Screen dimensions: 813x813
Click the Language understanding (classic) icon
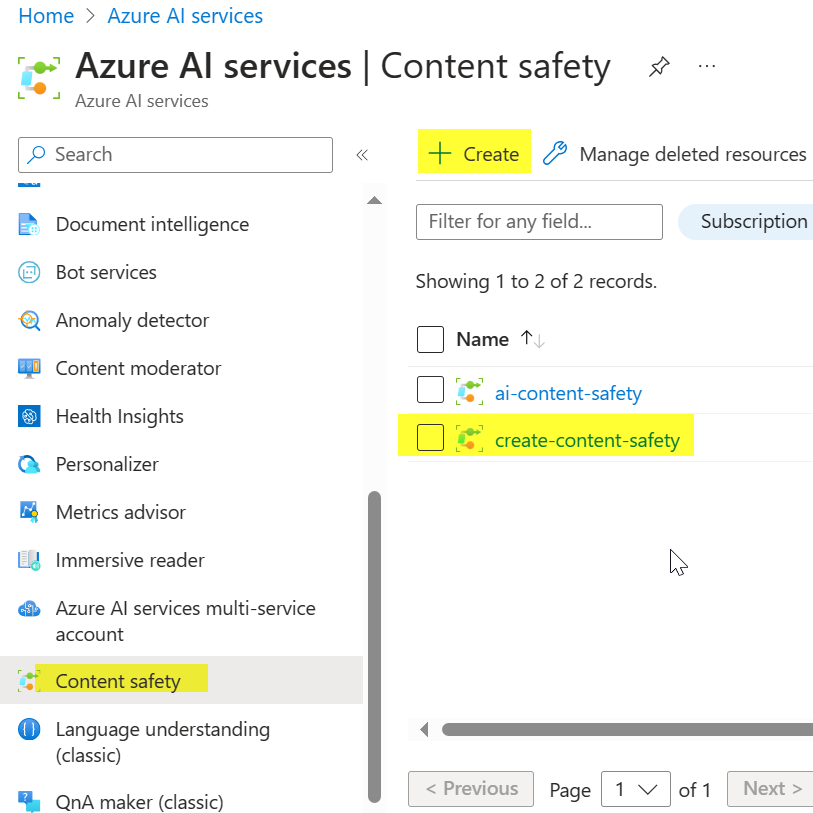[x=29, y=729]
